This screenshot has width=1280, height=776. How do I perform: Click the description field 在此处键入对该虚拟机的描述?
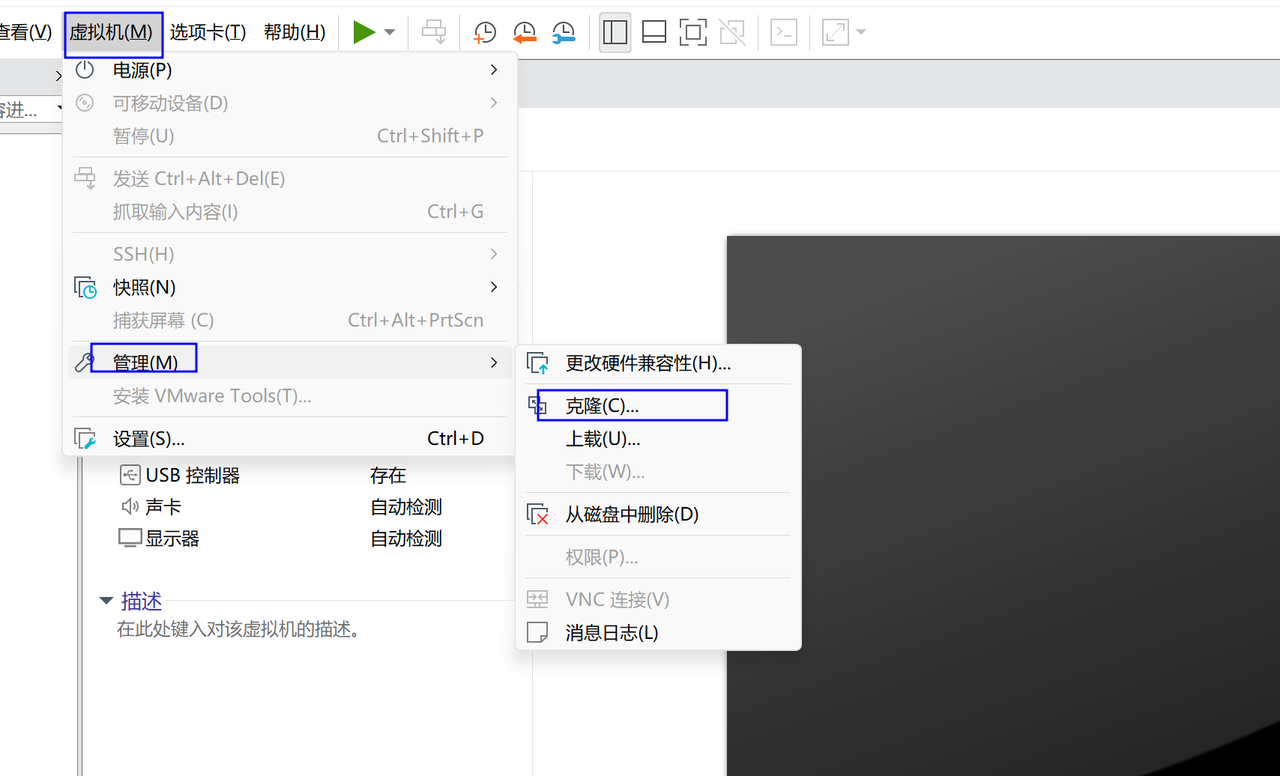(x=238, y=630)
